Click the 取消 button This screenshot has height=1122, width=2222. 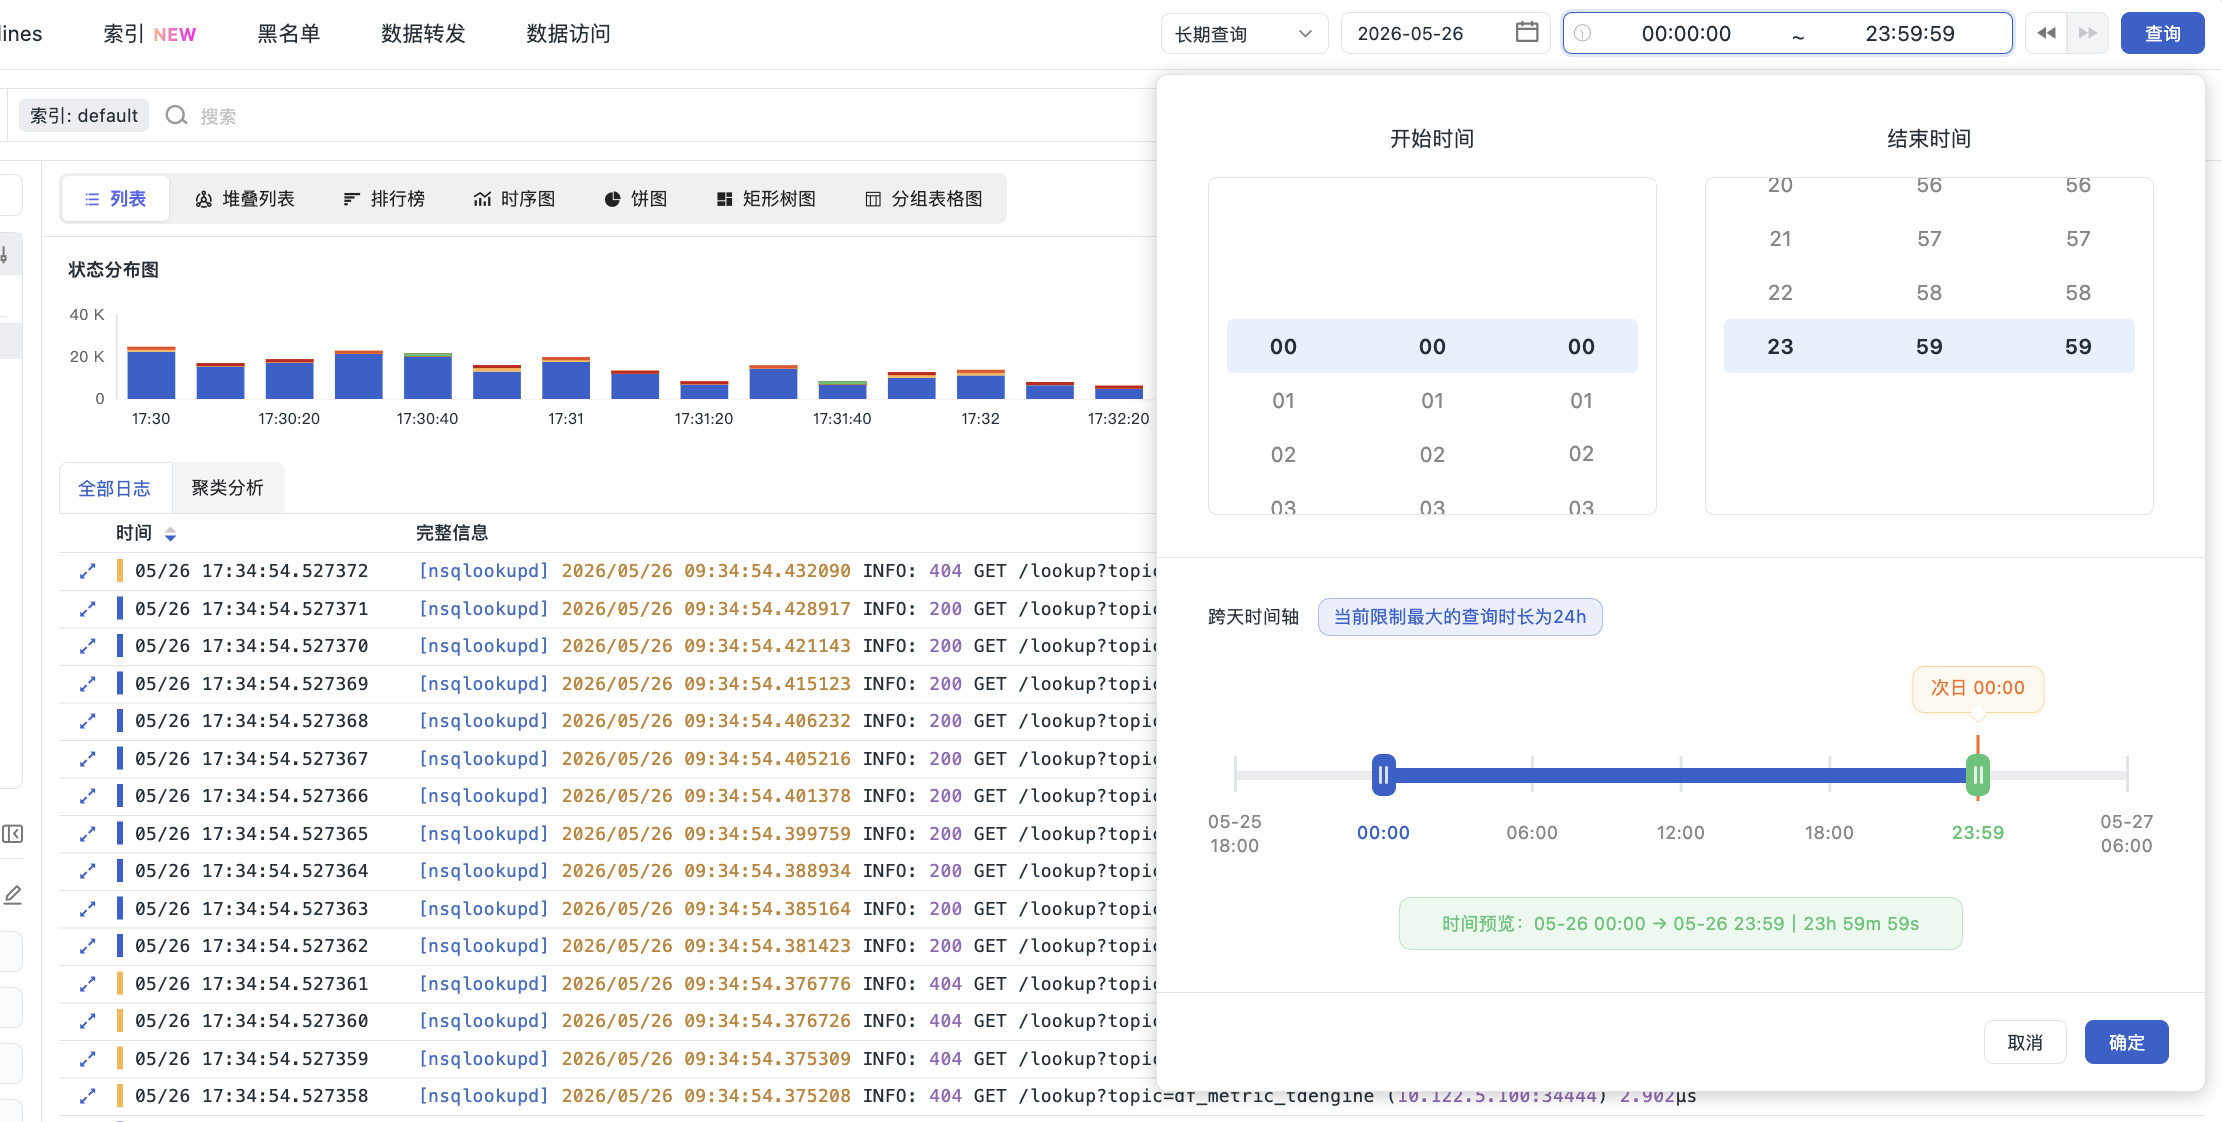point(2025,1042)
